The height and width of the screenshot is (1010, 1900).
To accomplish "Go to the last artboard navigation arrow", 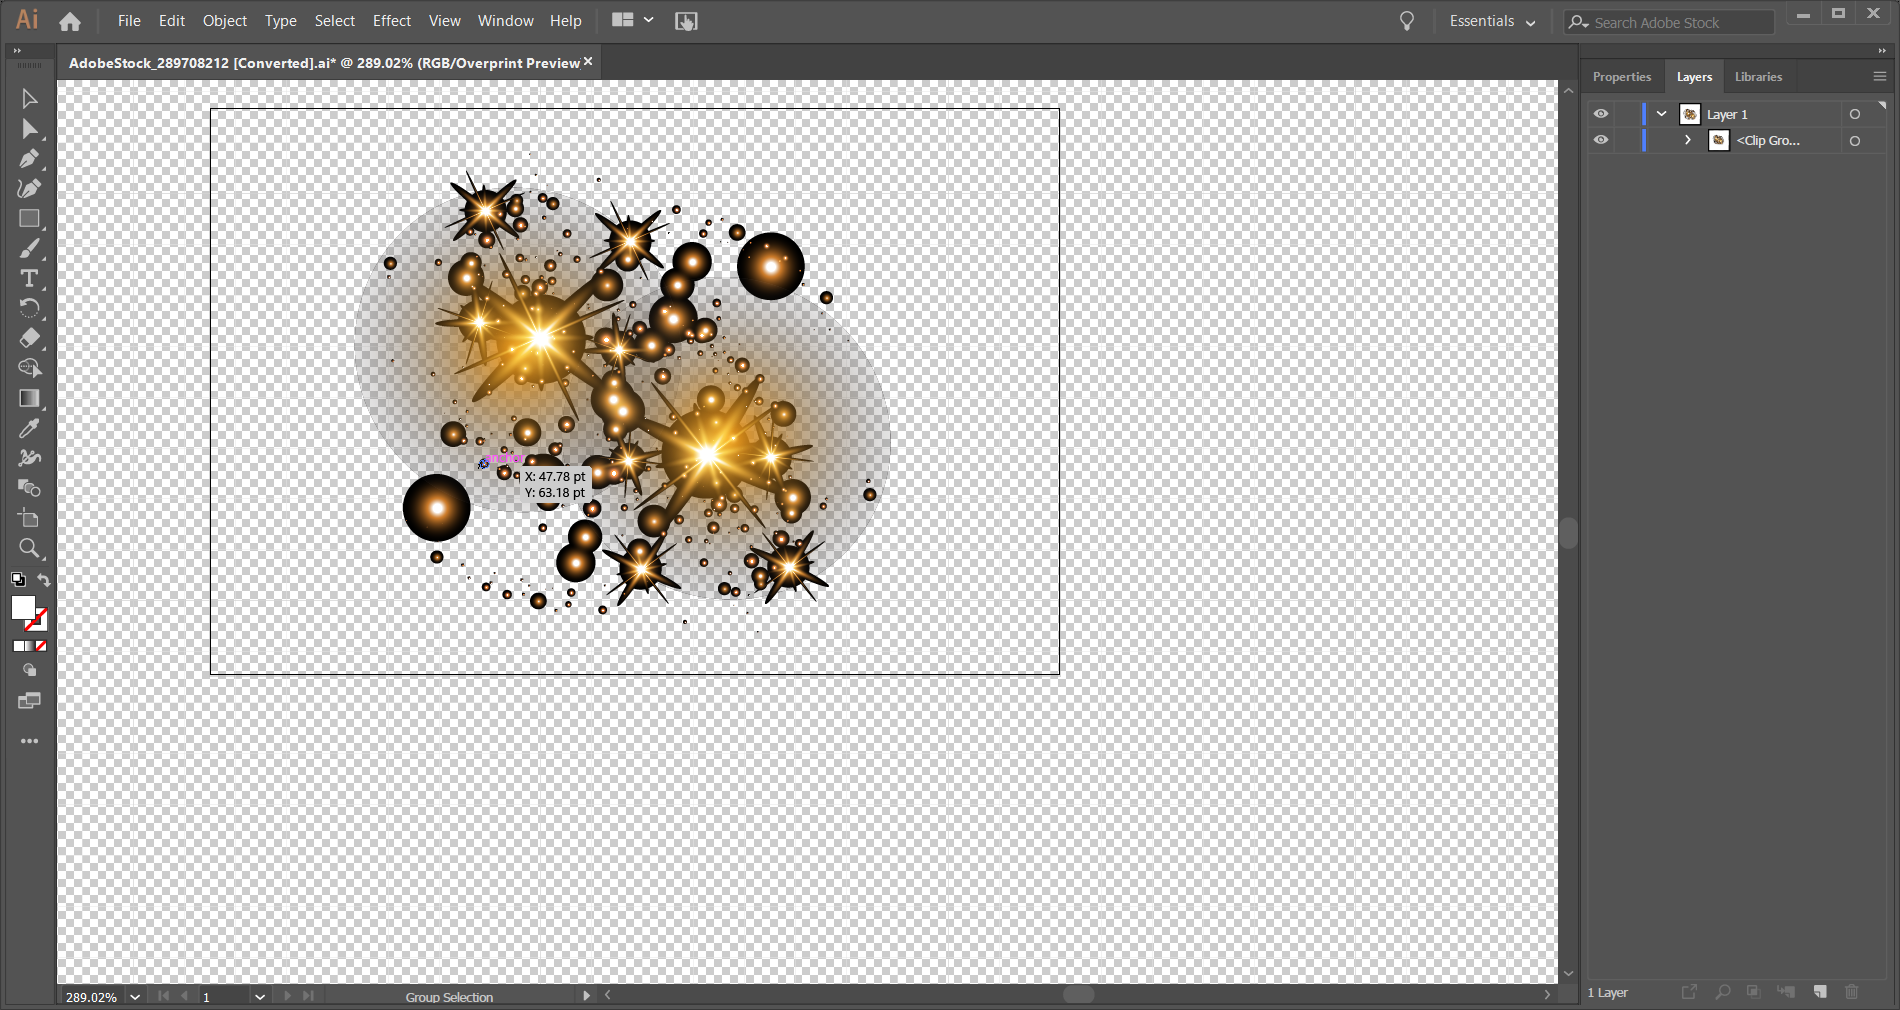I will [307, 996].
